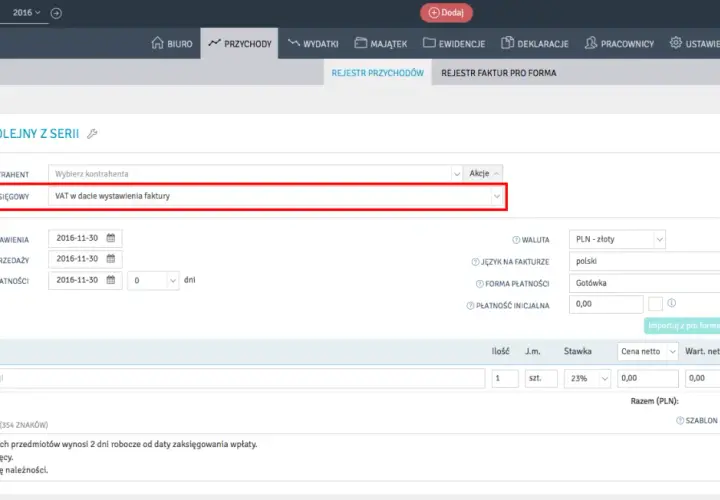720x500 pixels.
Task: Click the chart line icon by PRZYCHODY
Action: click(214, 43)
